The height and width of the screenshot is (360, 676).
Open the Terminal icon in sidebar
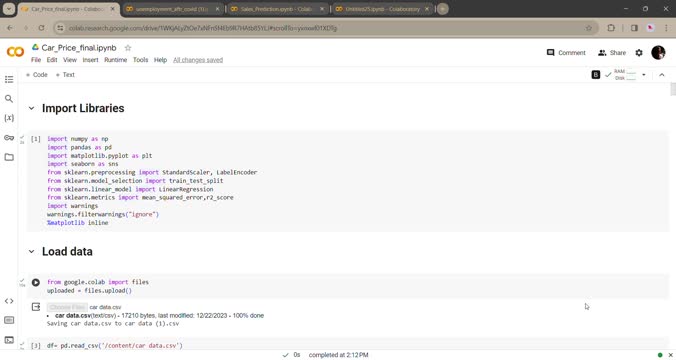[x=9, y=340]
